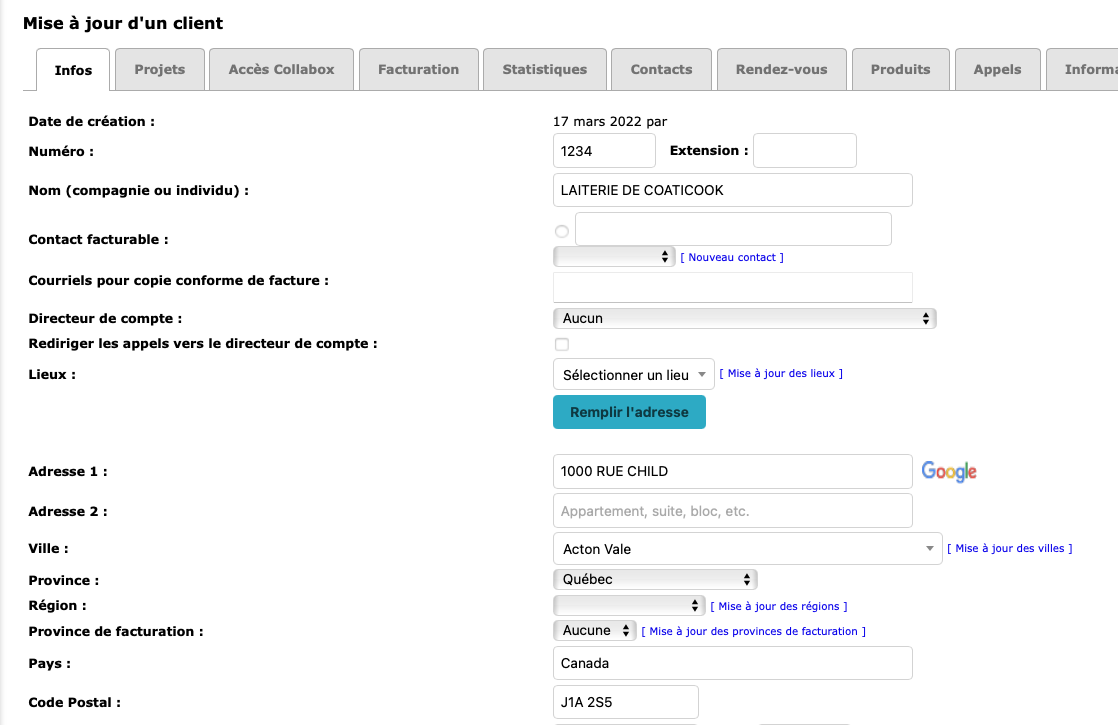
Task: Go to the Accès Collabox tab
Action: pos(281,70)
